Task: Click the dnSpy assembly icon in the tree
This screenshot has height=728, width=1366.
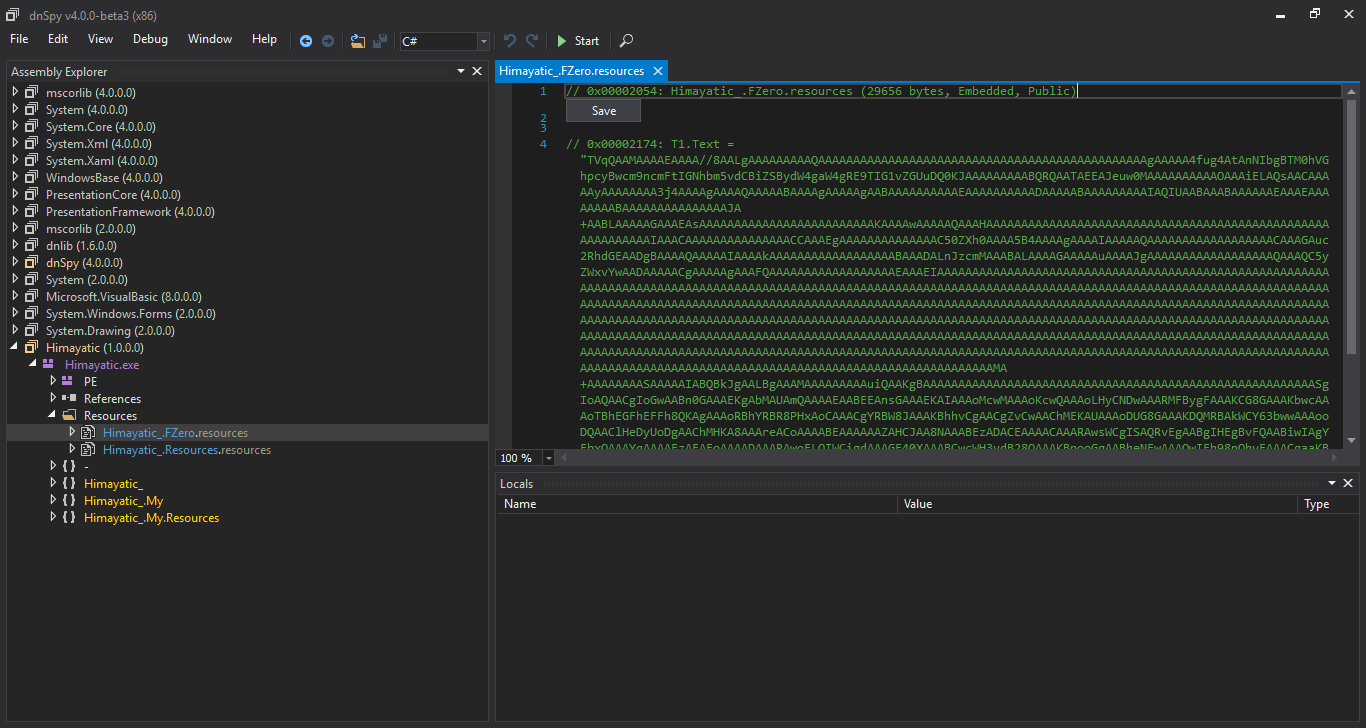Action: (32, 263)
